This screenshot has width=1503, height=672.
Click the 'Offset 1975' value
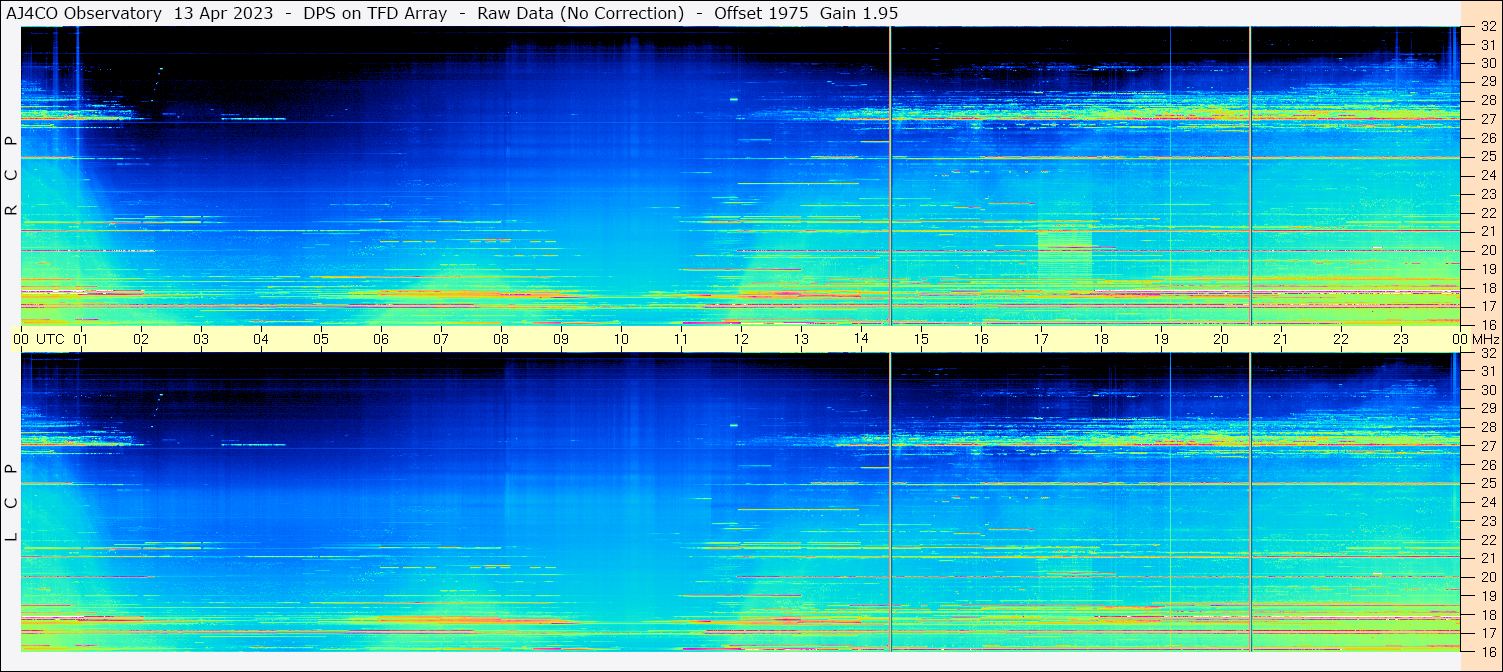(761, 13)
